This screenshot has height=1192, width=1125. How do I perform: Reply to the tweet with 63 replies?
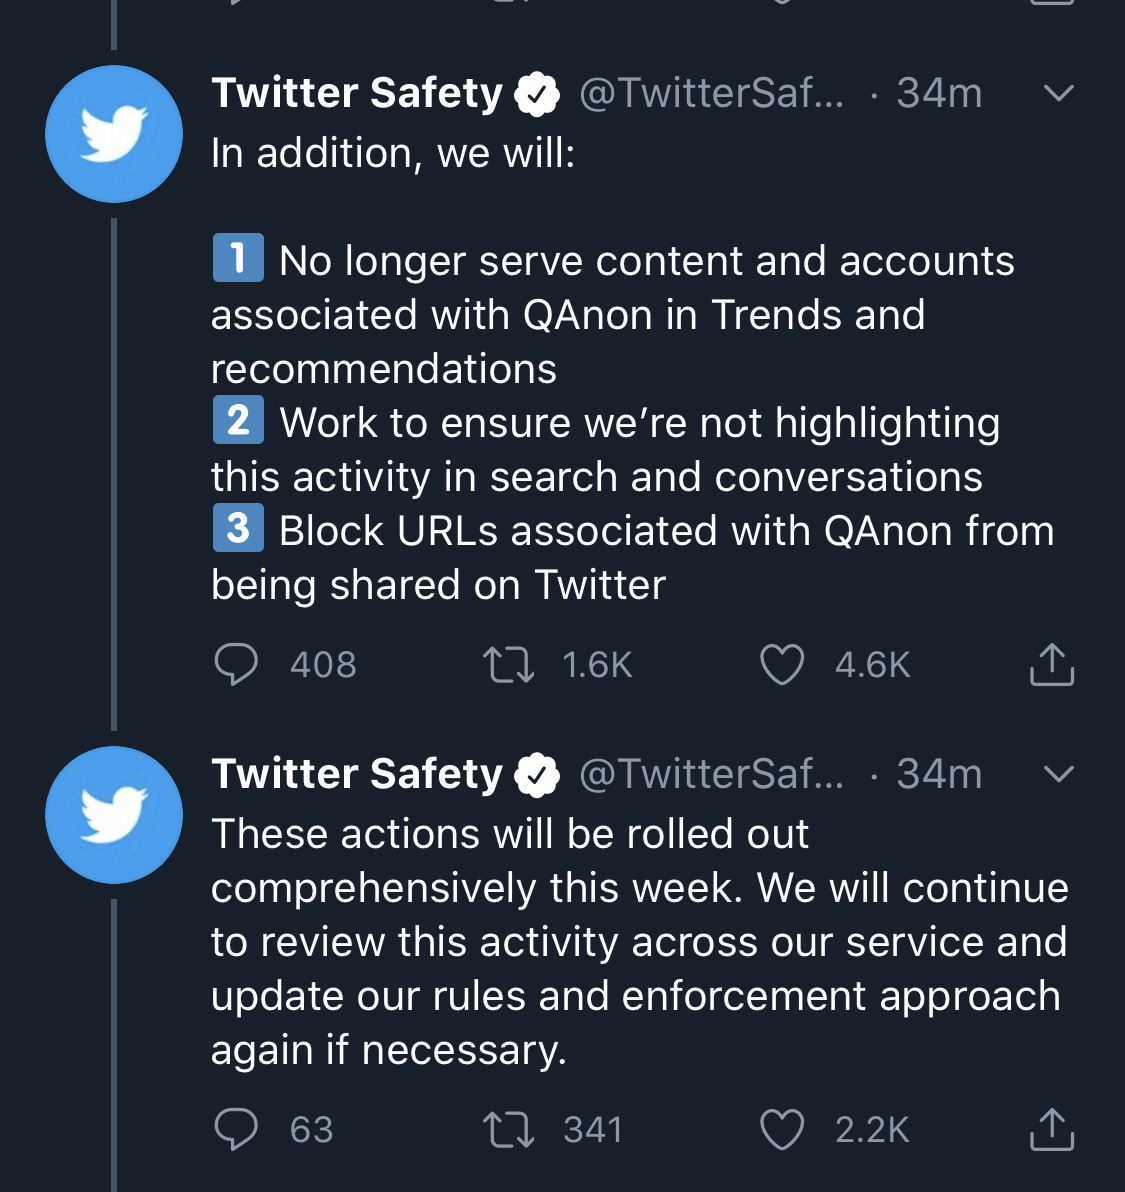click(x=236, y=1129)
